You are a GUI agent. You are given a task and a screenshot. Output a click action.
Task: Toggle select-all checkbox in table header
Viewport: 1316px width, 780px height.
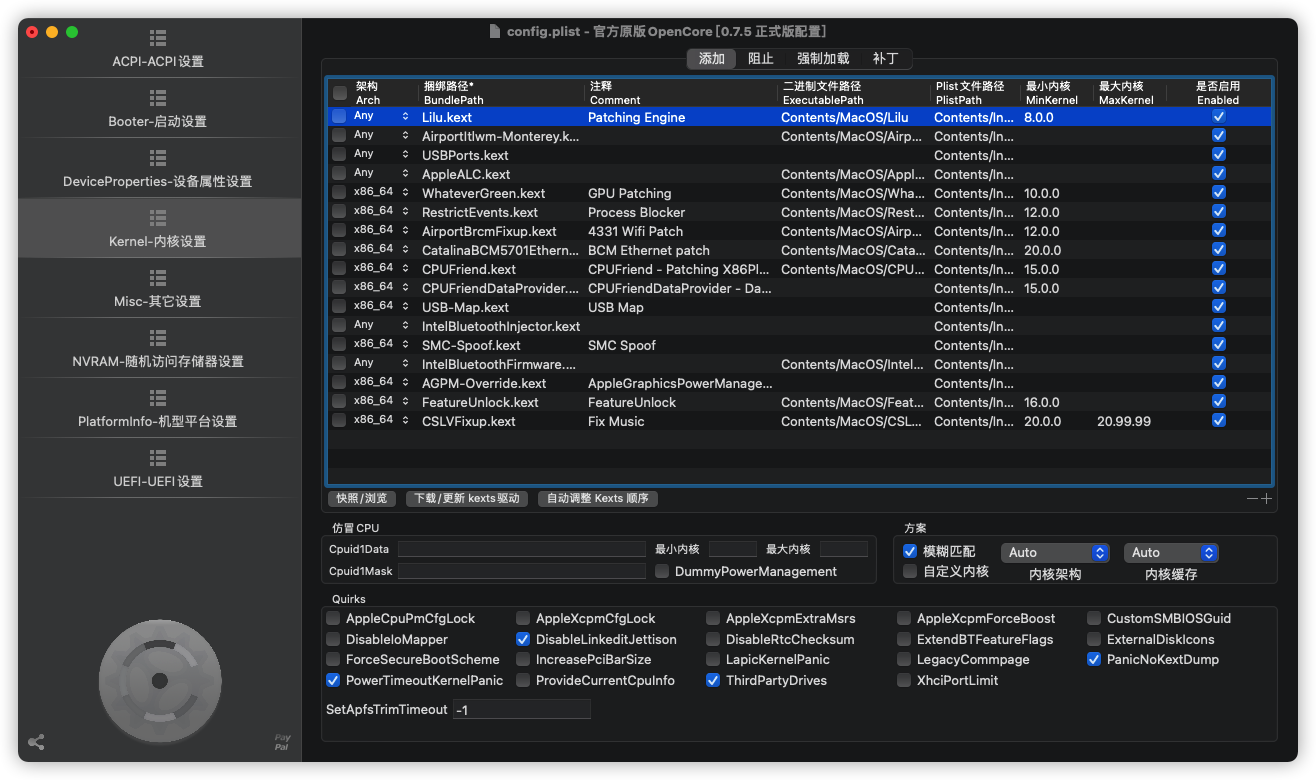[340, 93]
